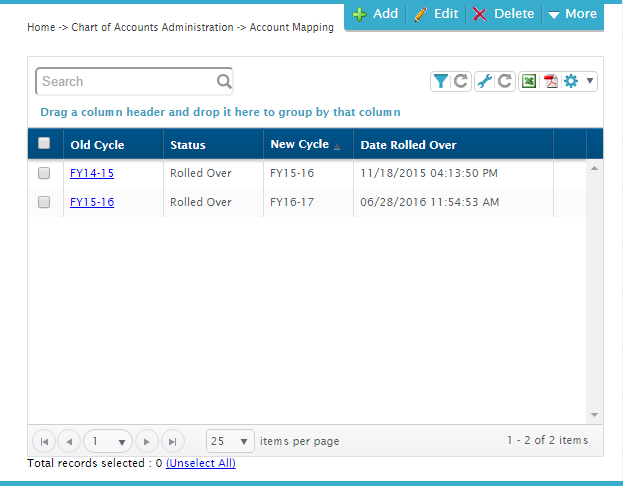This screenshot has height=486, width=623.
Task: Open the filter funnel icon
Action: (x=440, y=81)
